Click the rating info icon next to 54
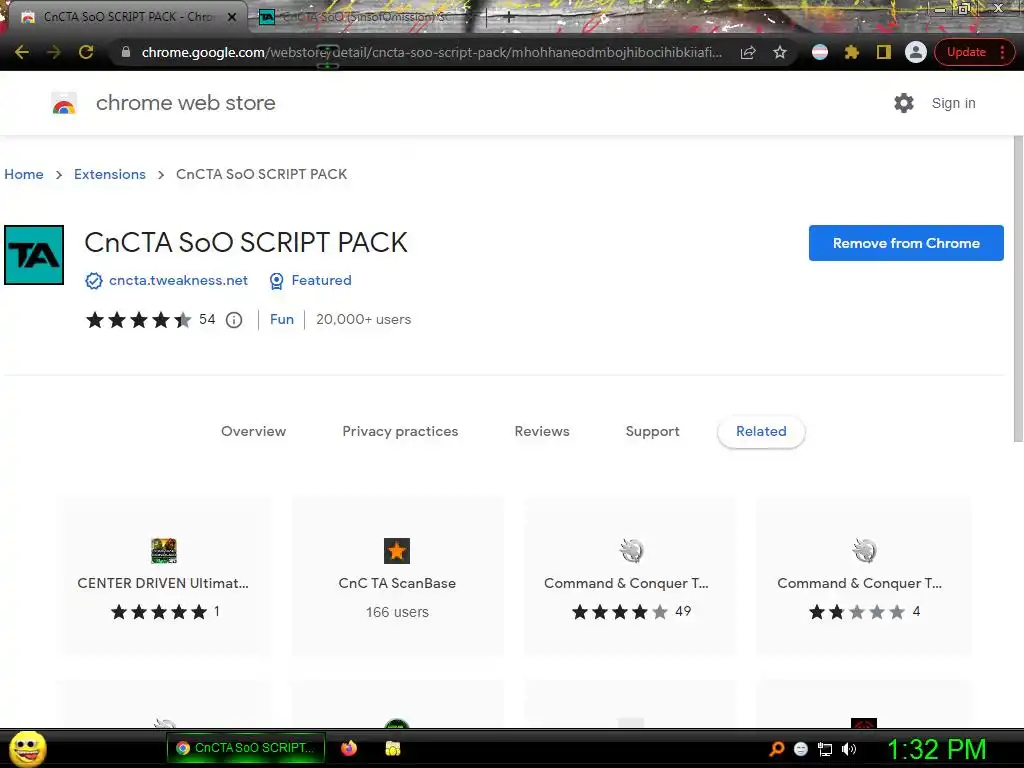The width and height of the screenshot is (1024, 768). 234,320
